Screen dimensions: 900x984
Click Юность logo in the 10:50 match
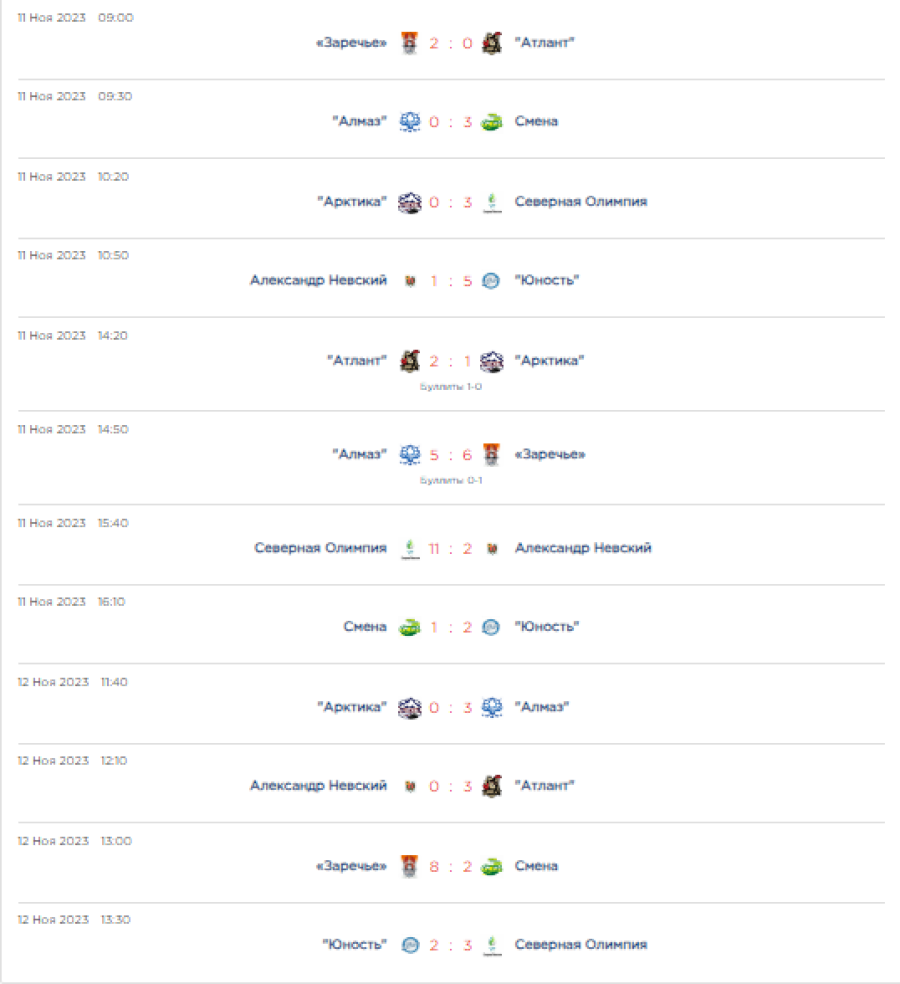tap(491, 281)
